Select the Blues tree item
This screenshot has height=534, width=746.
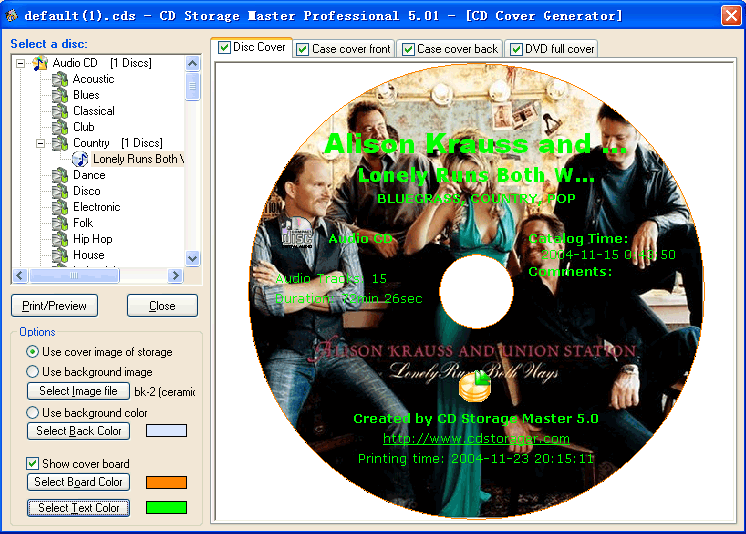(x=86, y=95)
